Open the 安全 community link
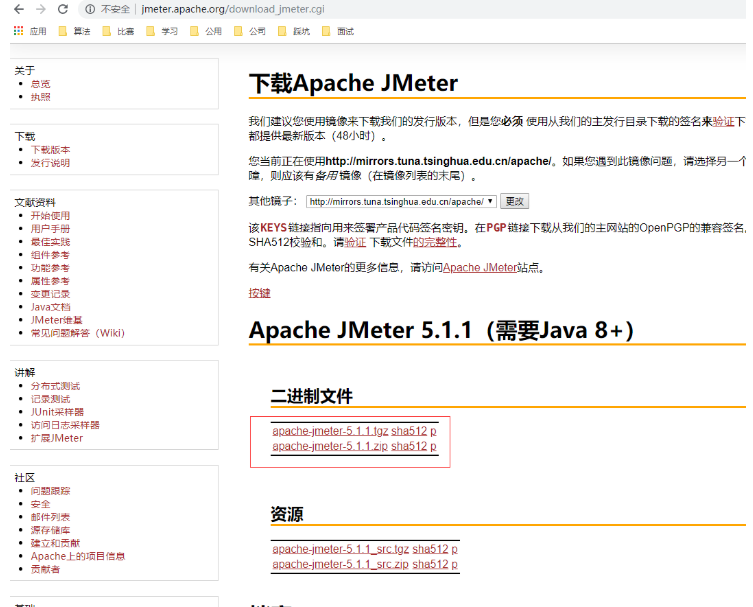The height and width of the screenshot is (607, 753). click(40, 504)
